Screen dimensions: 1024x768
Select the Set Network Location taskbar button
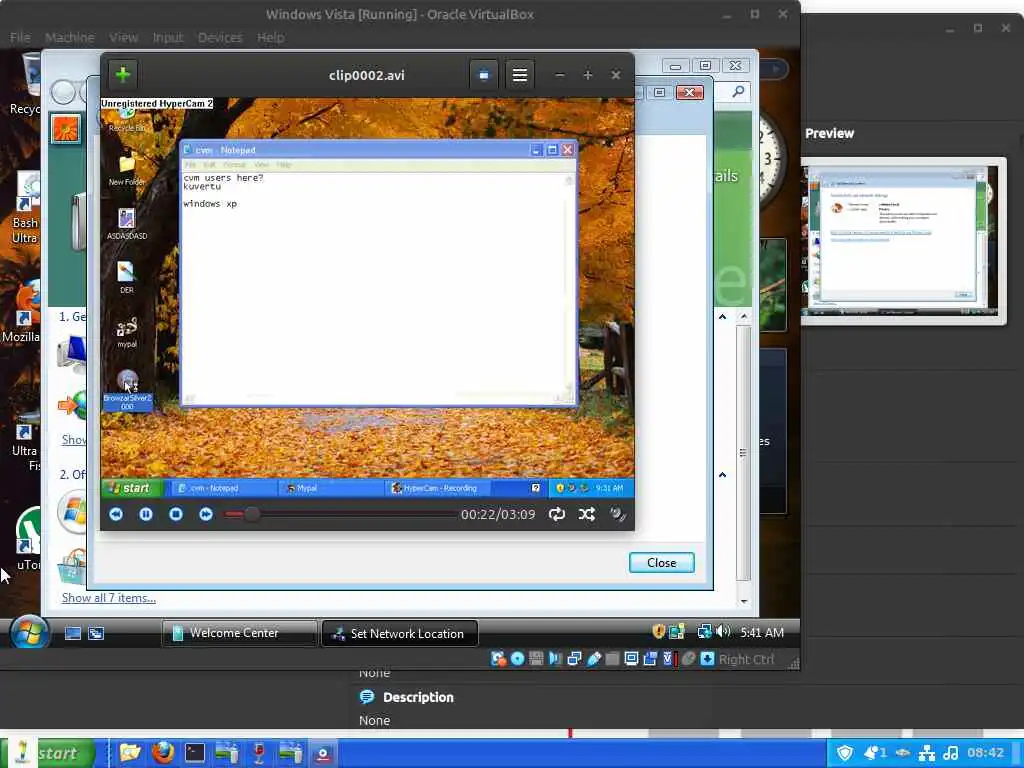[x=400, y=633]
